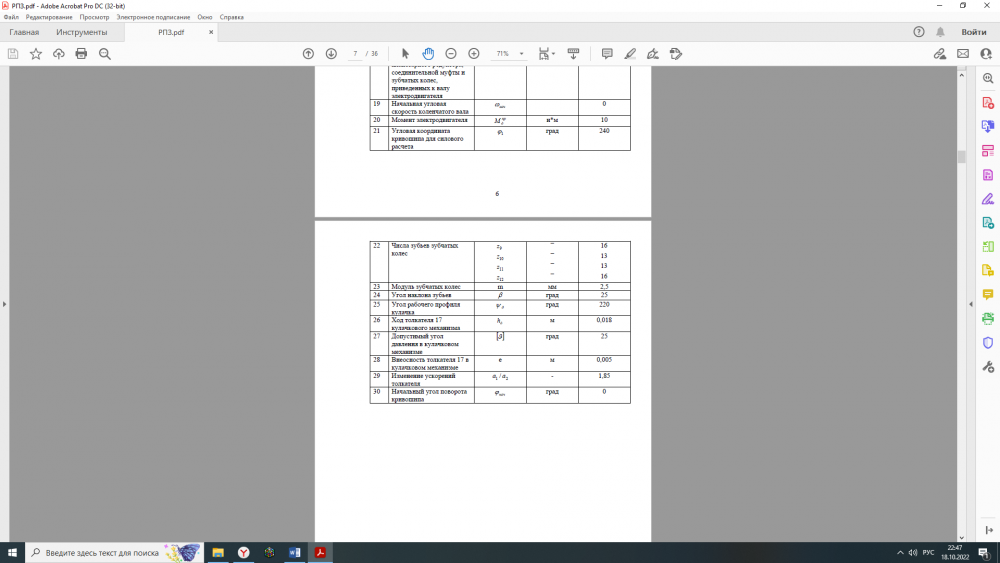Go to the previous page

point(308,54)
